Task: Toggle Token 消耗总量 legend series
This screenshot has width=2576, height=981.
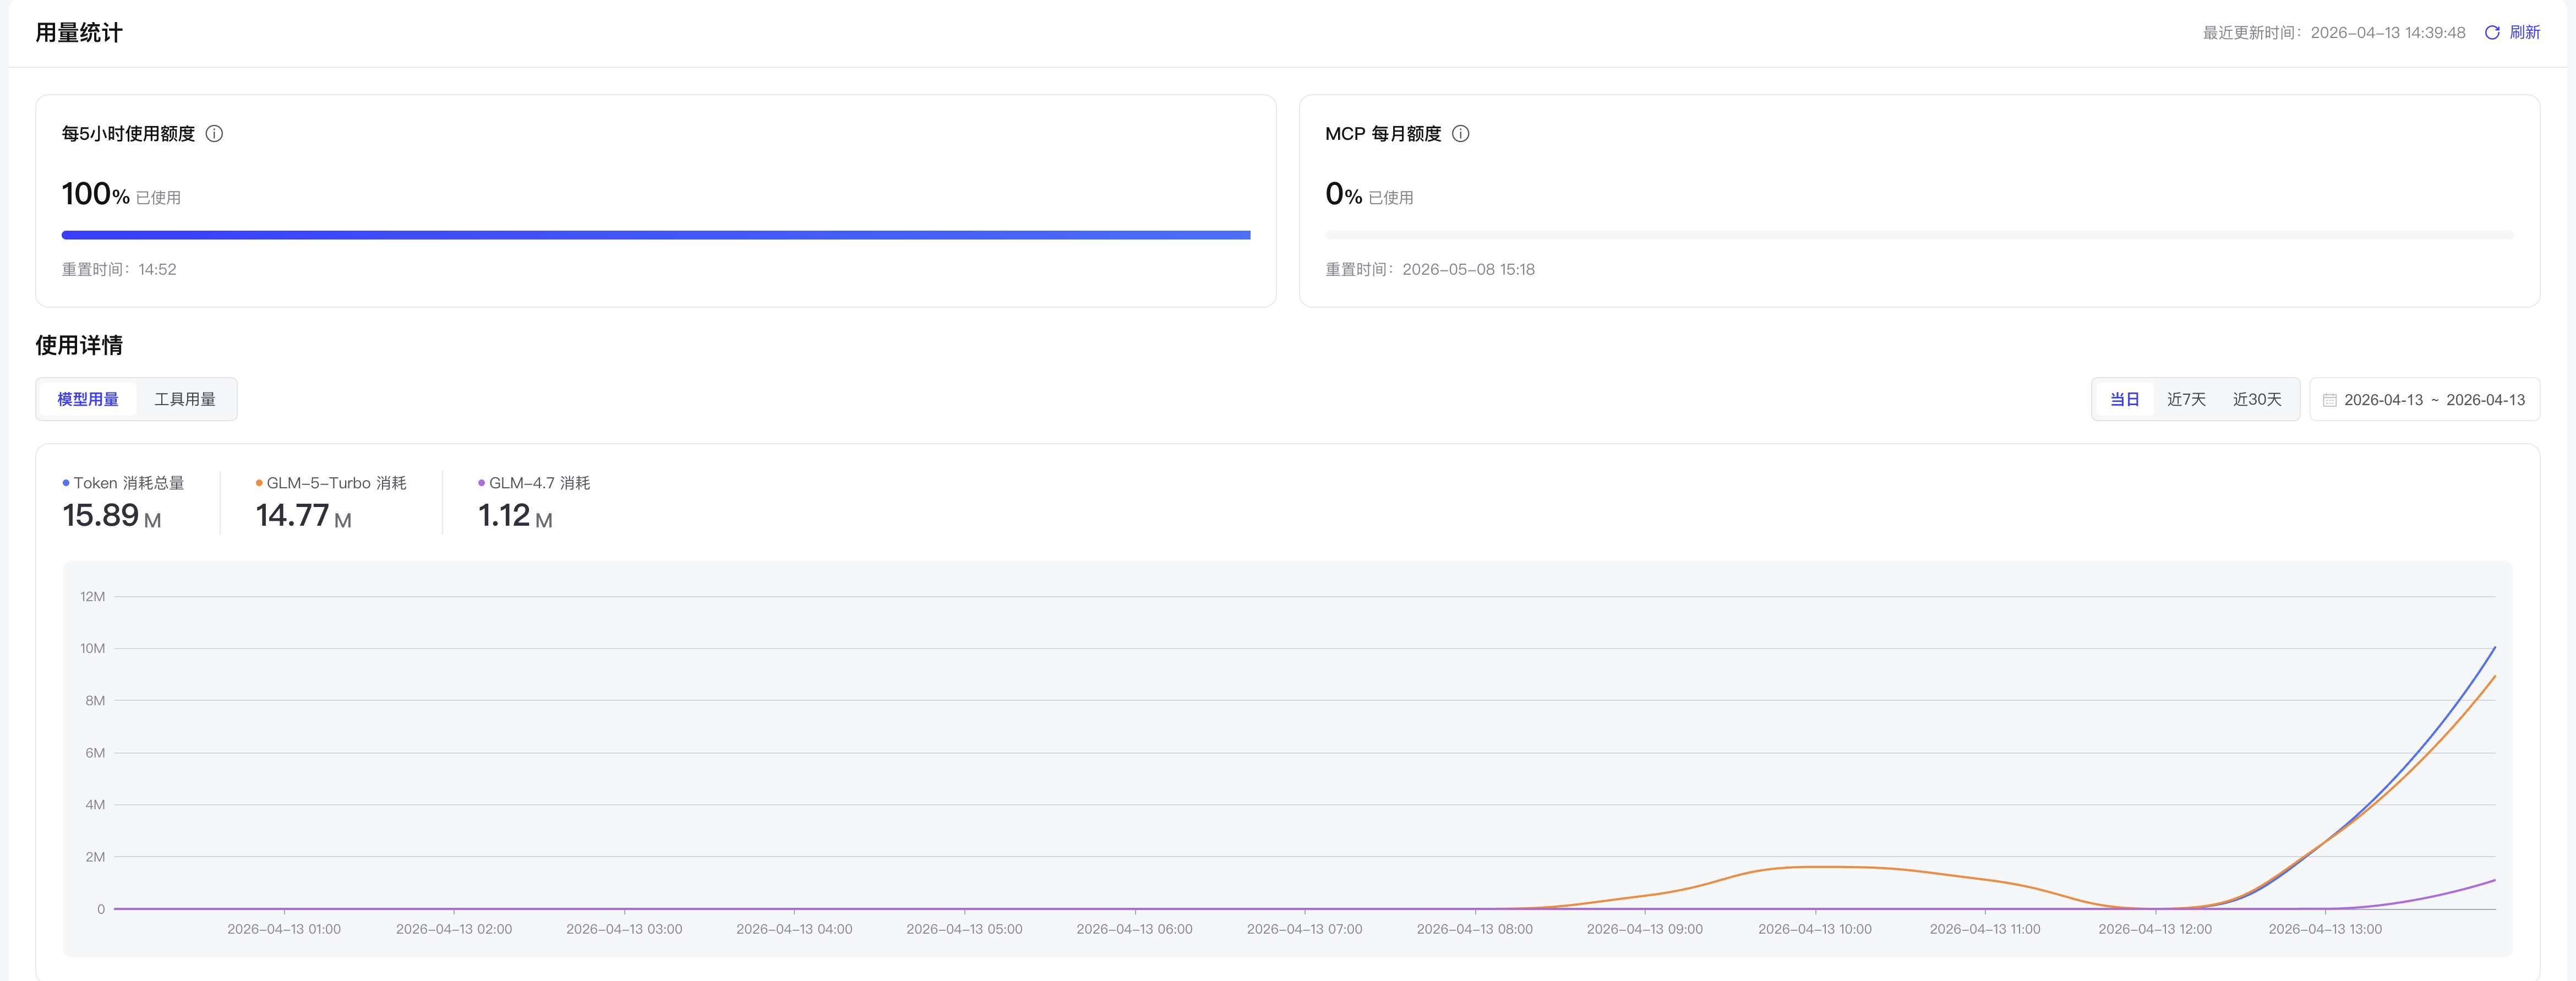Action: point(123,483)
